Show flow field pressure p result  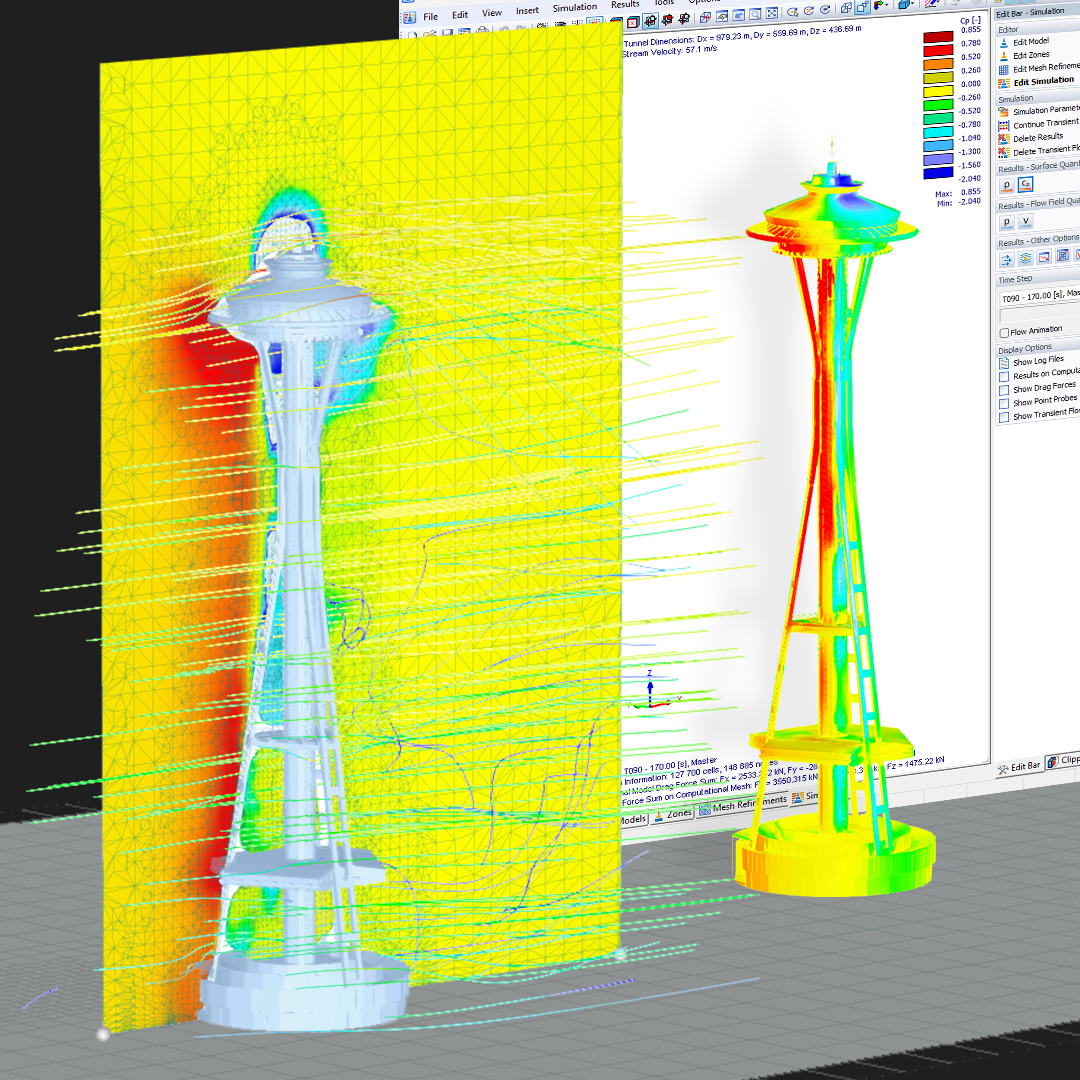click(x=1006, y=222)
